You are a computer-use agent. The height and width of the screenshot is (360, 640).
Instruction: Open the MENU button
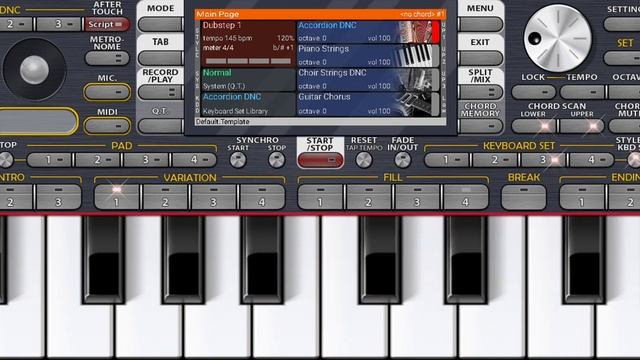pyautogui.click(x=480, y=24)
